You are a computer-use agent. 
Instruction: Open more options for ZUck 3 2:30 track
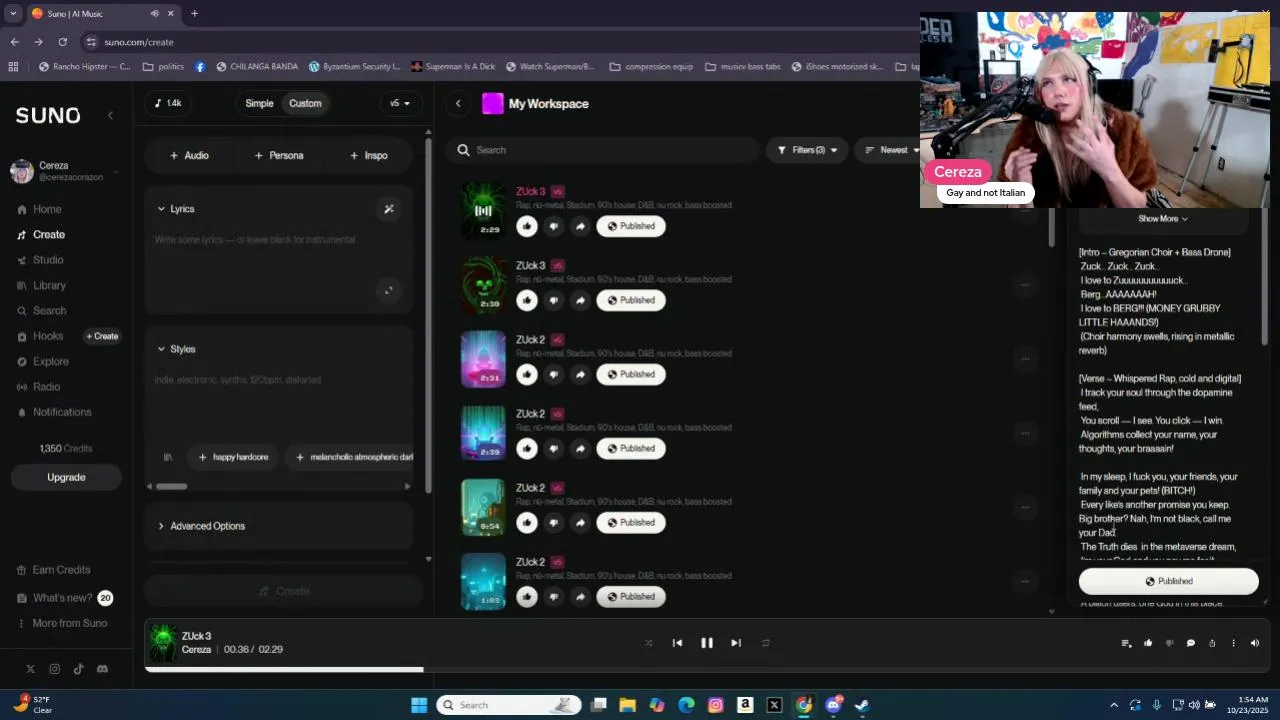[1025, 285]
